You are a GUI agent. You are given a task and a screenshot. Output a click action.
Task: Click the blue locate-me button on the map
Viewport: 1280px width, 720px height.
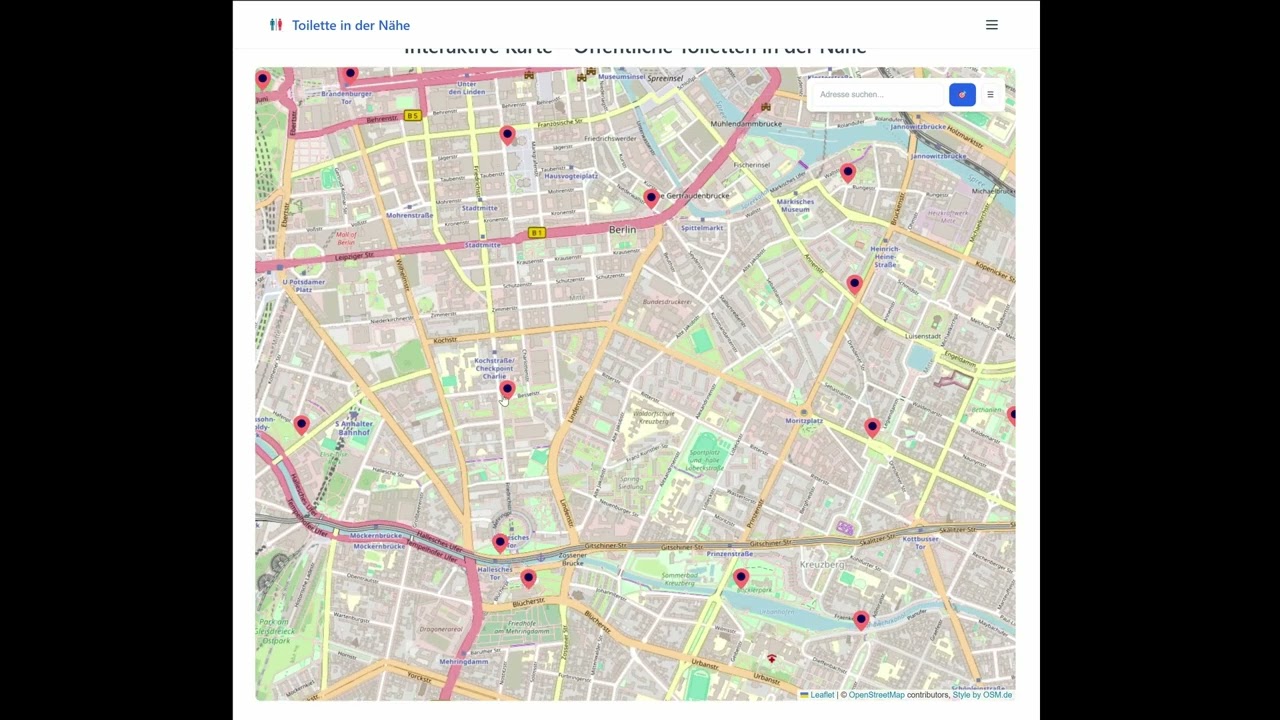962,94
